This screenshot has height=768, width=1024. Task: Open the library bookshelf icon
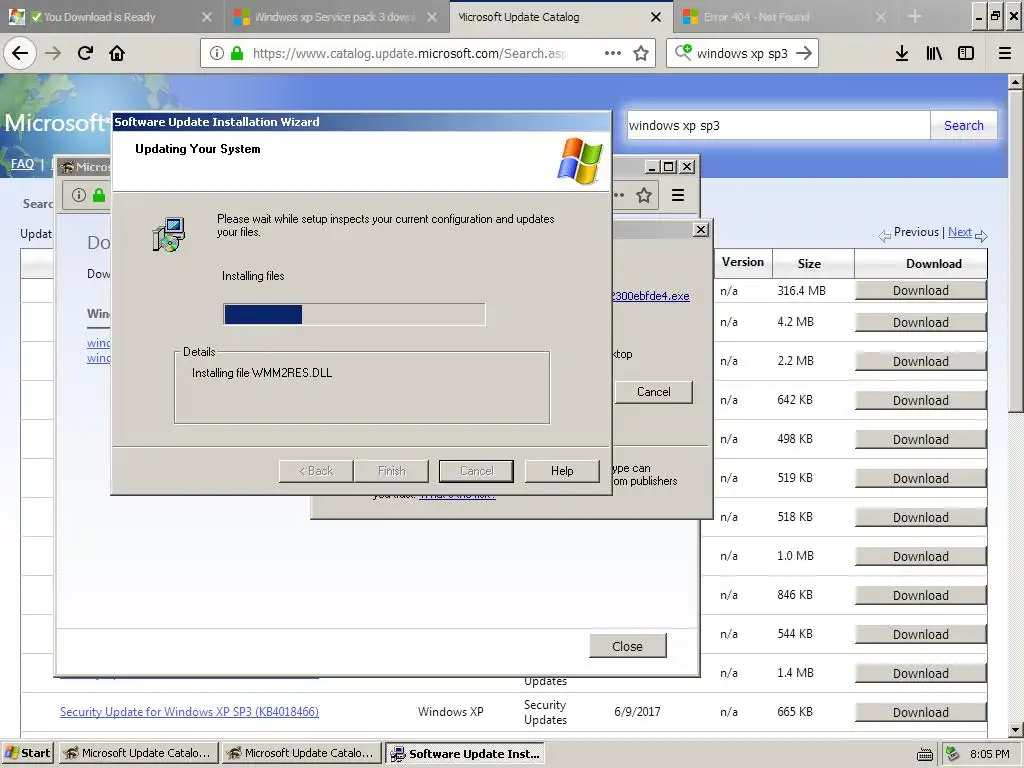(x=934, y=54)
